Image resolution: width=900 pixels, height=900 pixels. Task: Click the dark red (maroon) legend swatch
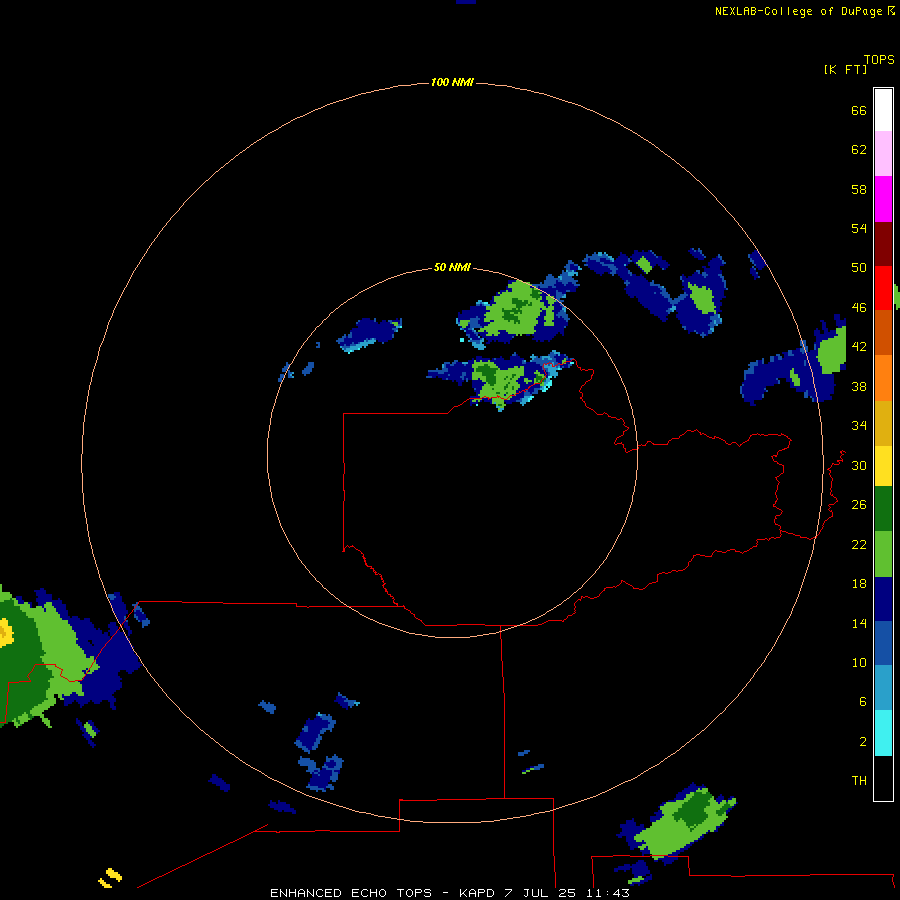[883, 243]
